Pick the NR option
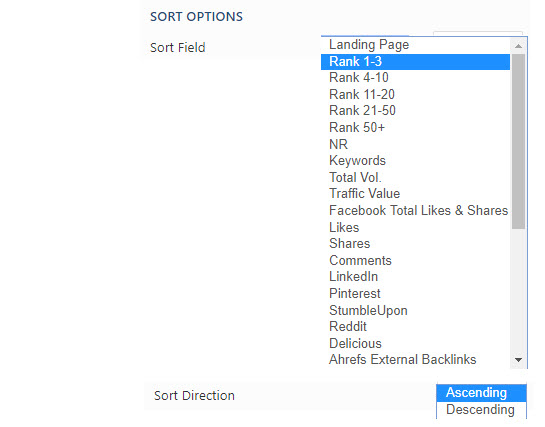 415,144
